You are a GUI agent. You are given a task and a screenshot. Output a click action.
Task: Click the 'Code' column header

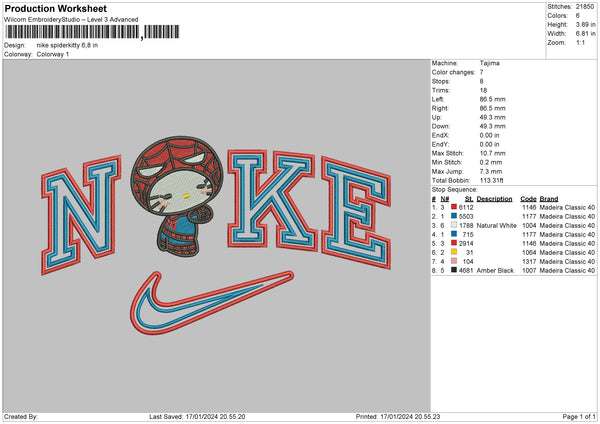pyautogui.click(x=528, y=199)
